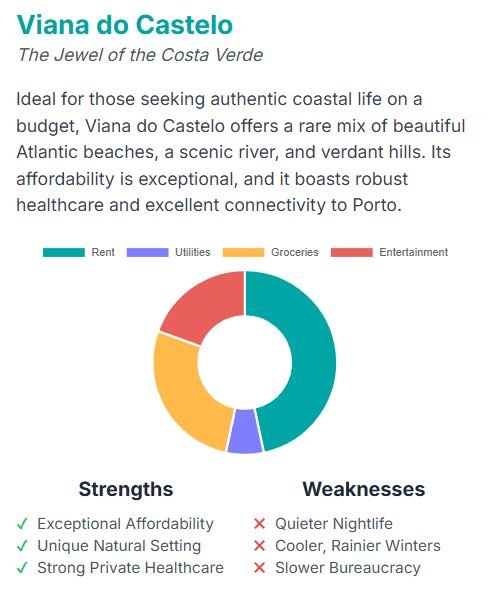Toggle the Rent legend color box
The height and width of the screenshot is (595, 491).
coord(64,252)
